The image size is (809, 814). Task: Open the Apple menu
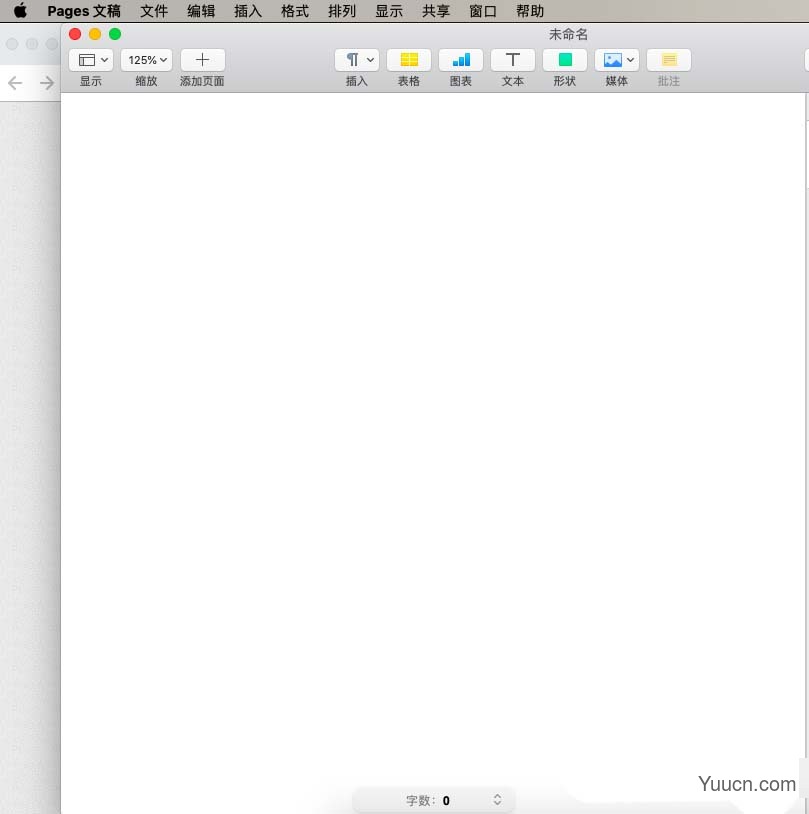click(20, 10)
